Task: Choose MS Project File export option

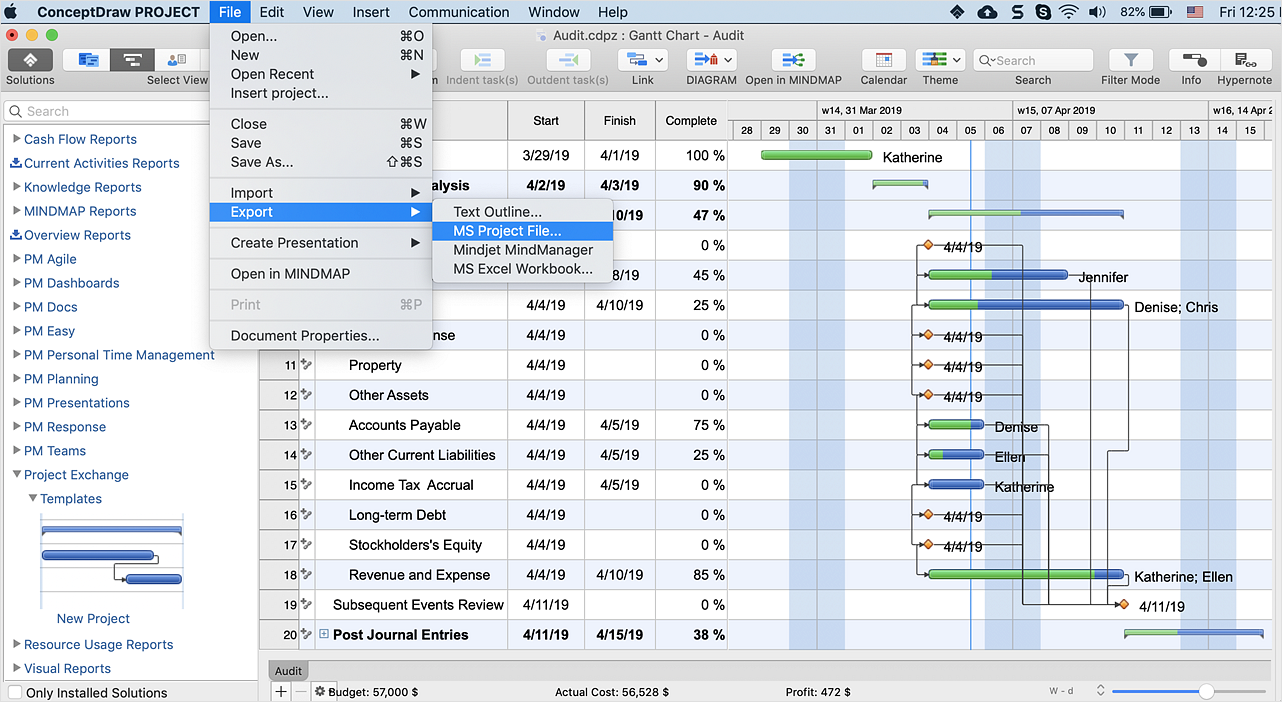Action: 507,231
